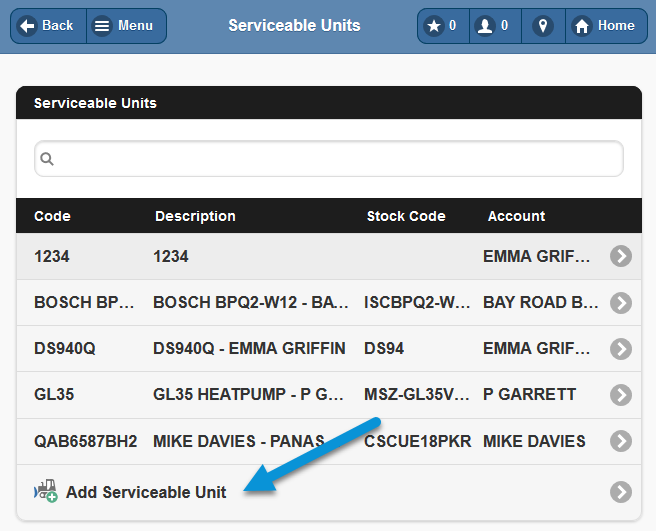
Task: Select the GL35 HEATPUMP unit row
Action: pyautogui.click(x=328, y=395)
